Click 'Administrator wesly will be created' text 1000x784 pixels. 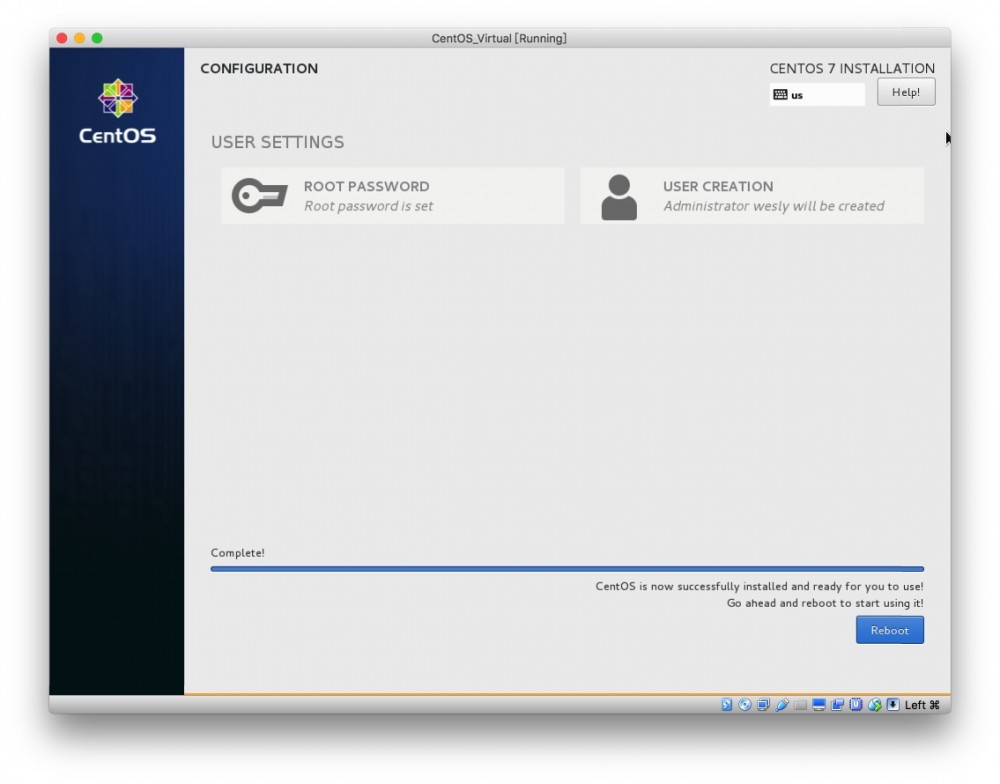tap(774, 206)
